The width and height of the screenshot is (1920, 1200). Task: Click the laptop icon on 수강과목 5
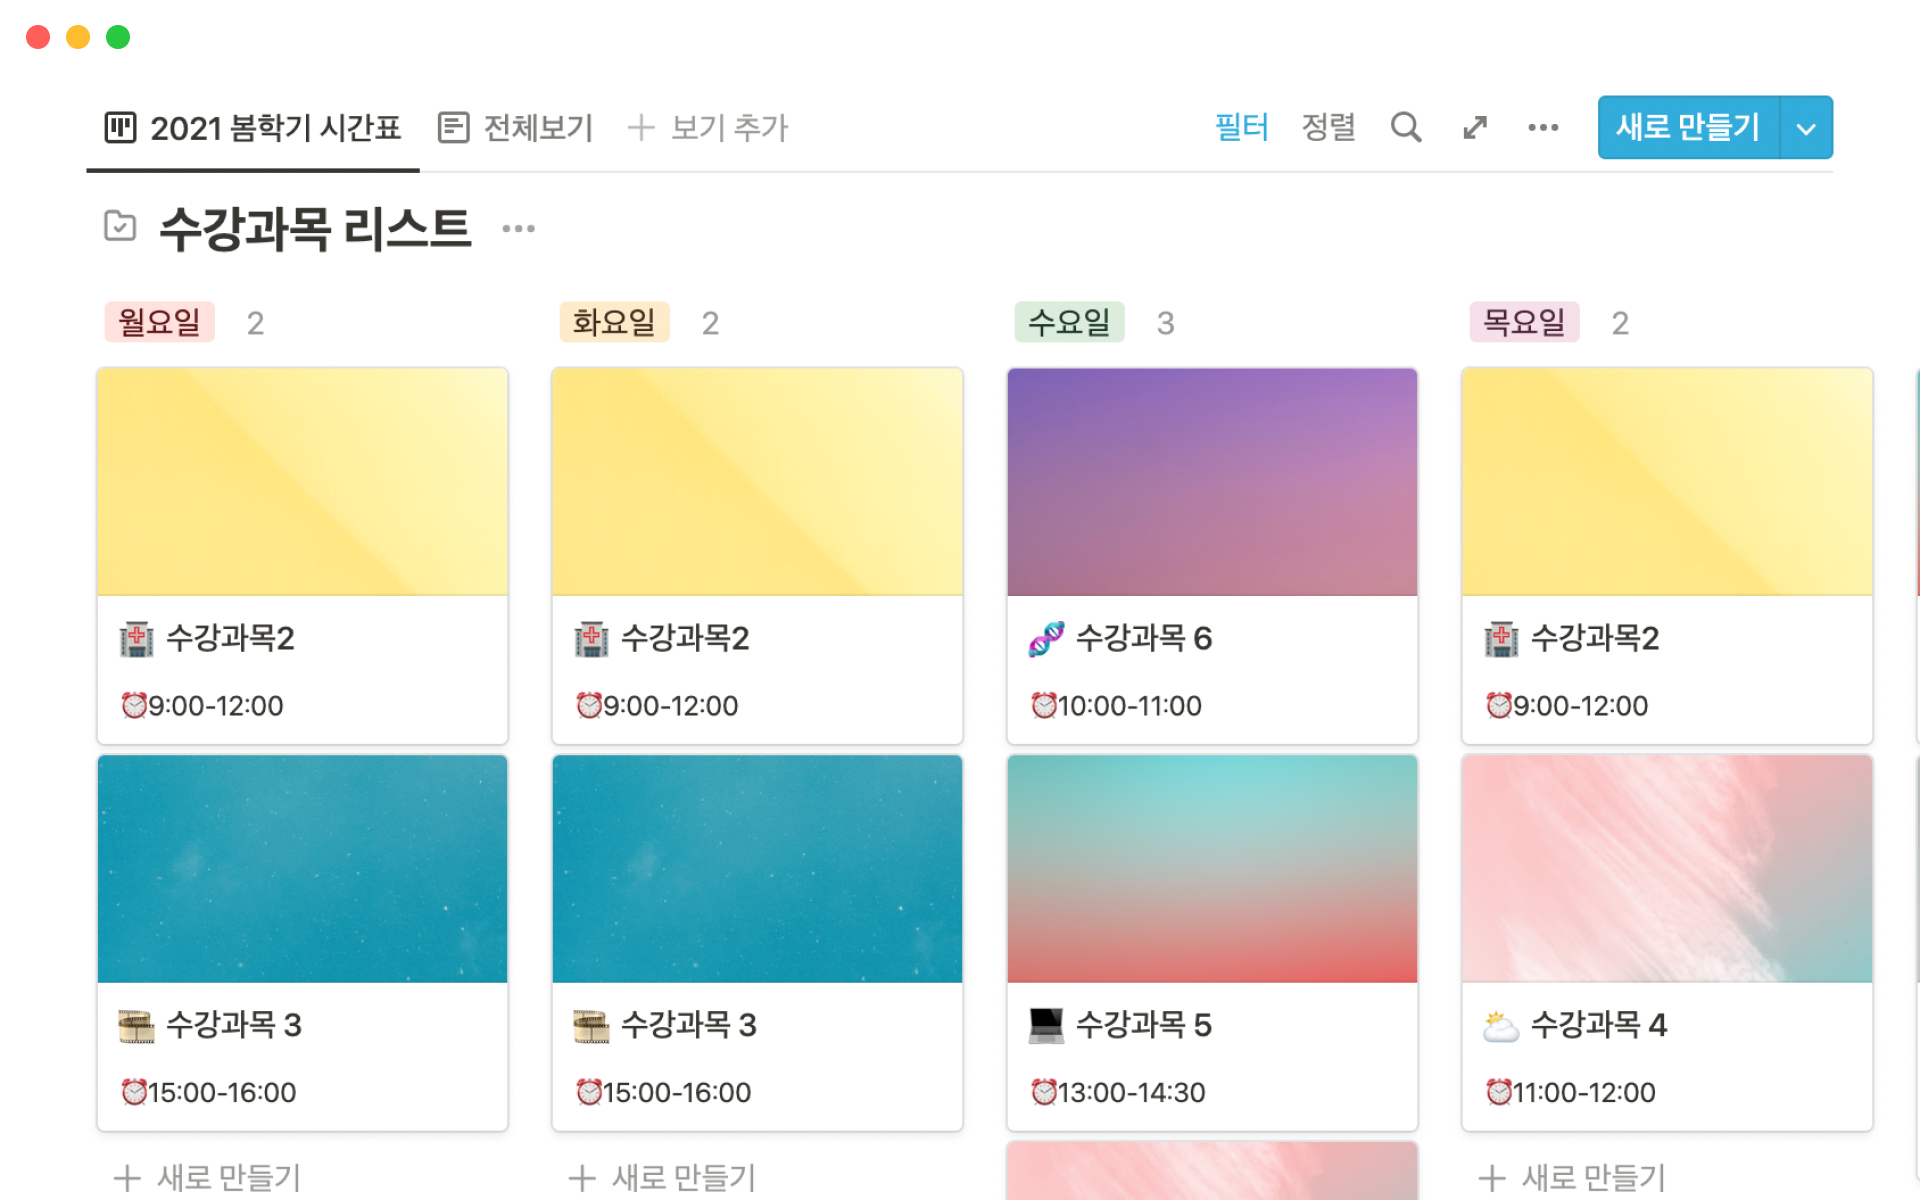pos(1046,1025)
